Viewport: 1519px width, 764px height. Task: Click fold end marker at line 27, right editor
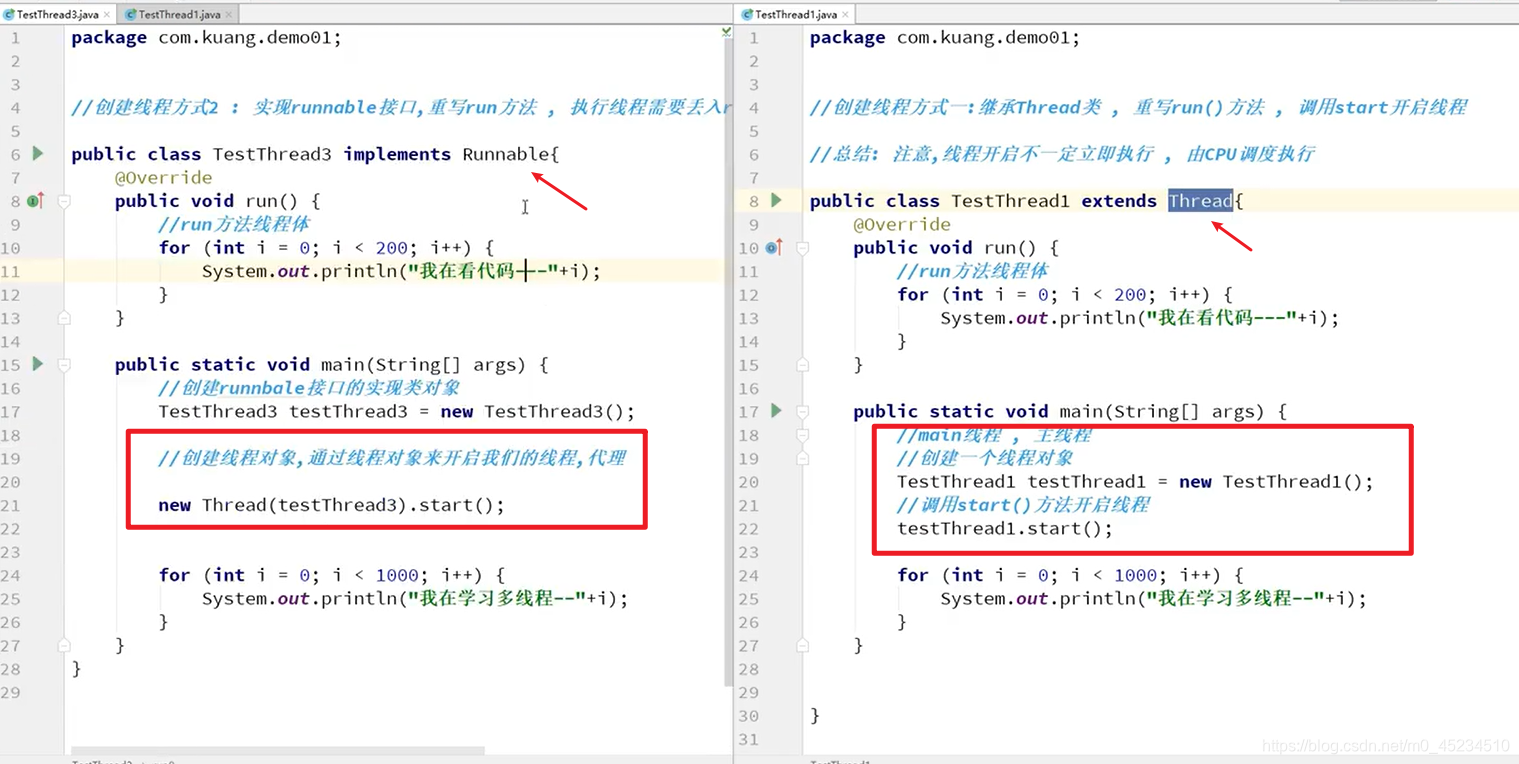tap(802, 645)
